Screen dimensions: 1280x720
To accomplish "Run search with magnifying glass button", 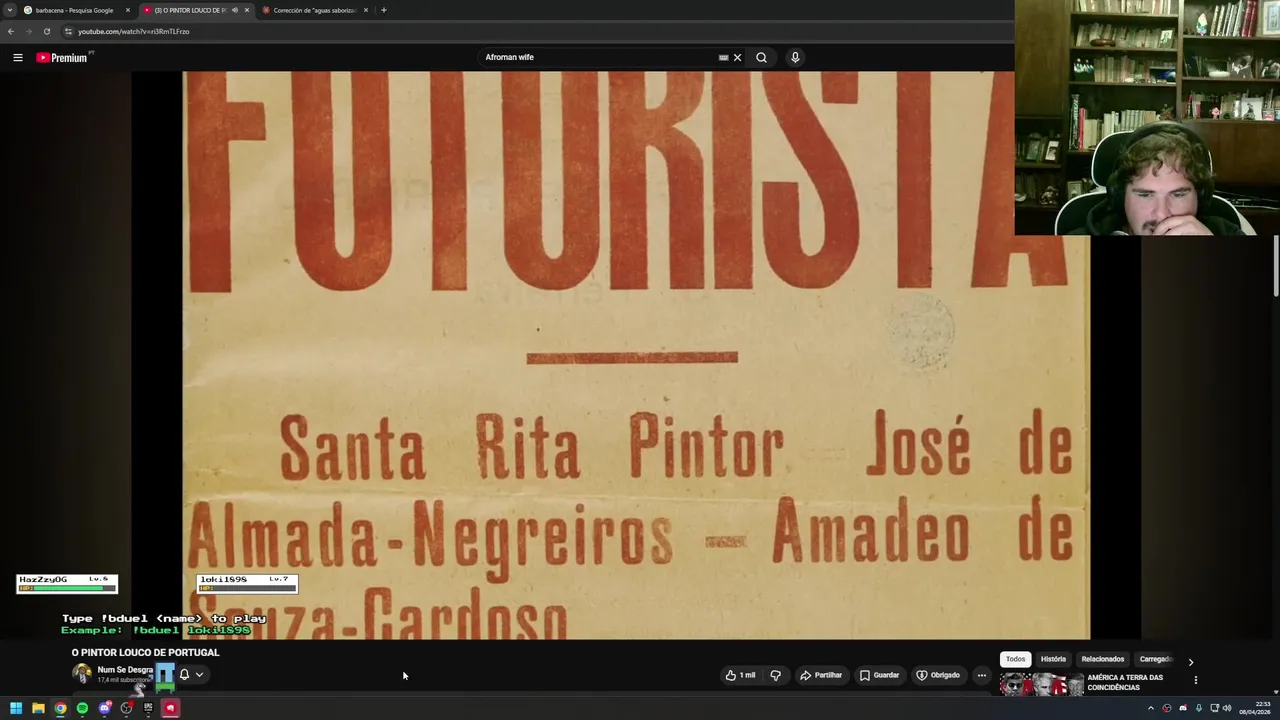I will coord(761,57).
